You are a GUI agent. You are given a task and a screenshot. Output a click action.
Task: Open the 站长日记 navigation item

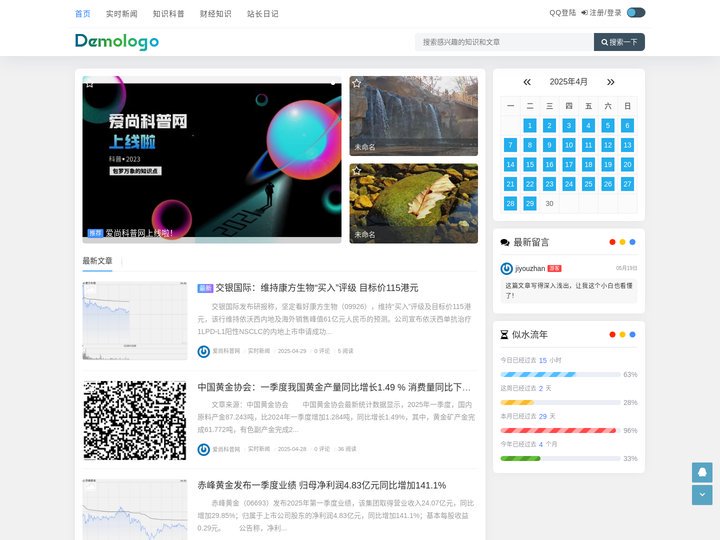(263, 14)
